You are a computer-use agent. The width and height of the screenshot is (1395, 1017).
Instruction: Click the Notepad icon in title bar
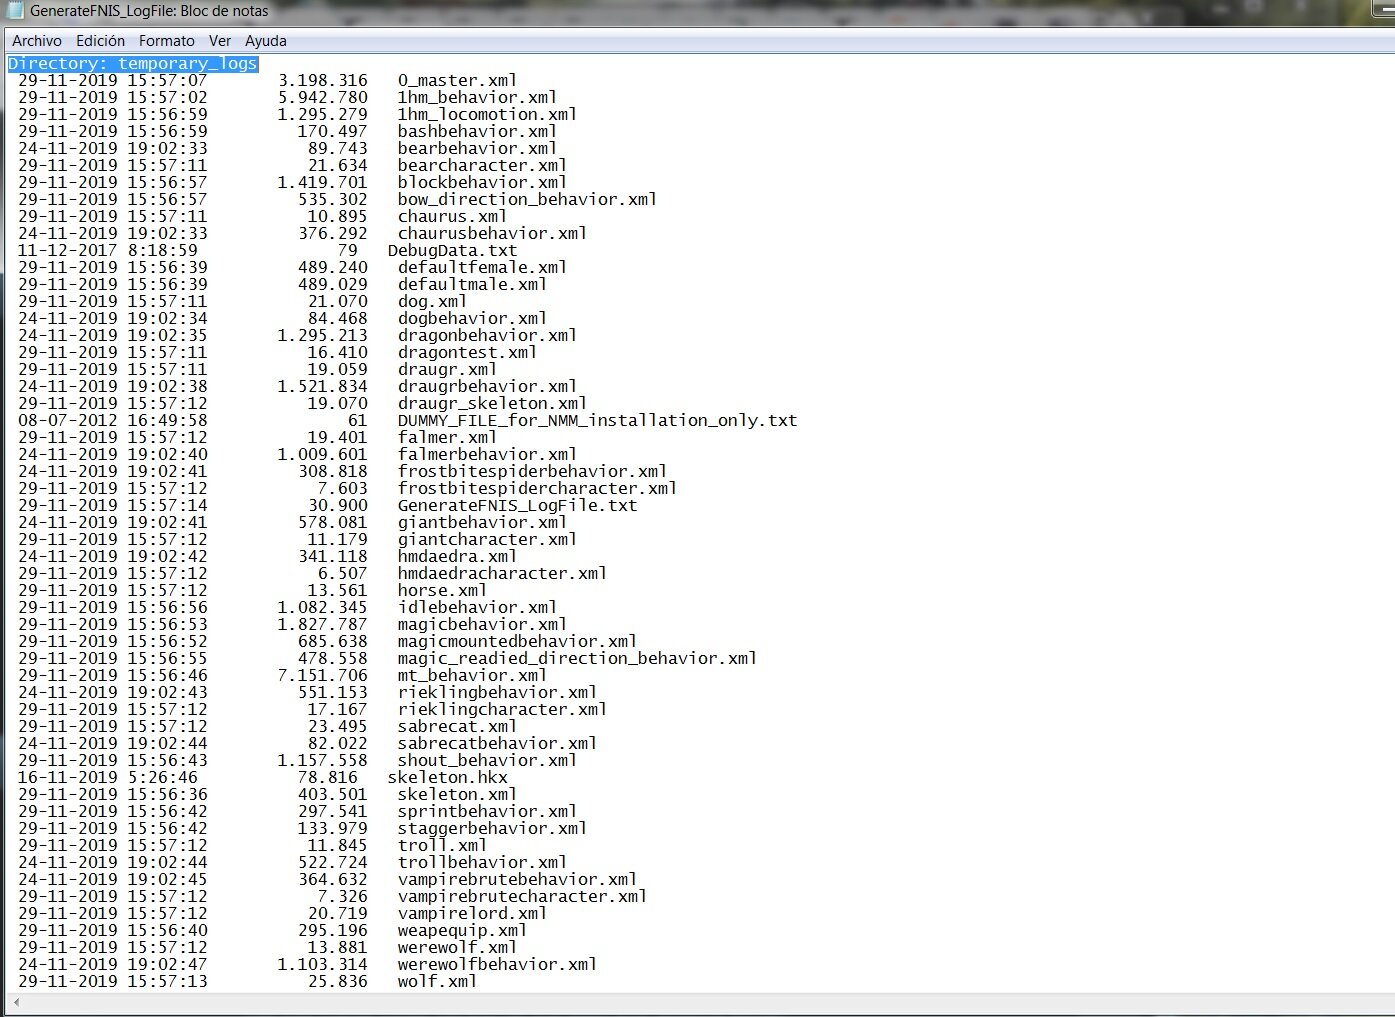point(15,11)
